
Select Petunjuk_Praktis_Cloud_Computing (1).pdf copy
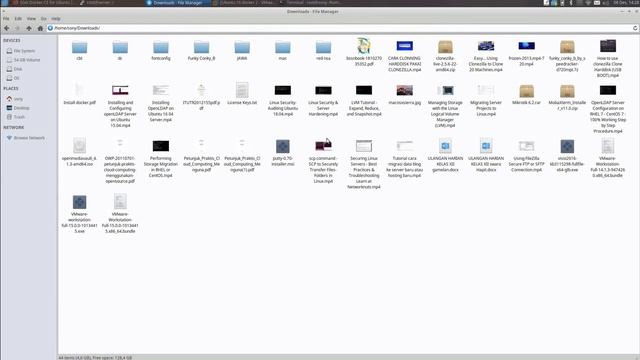[x=242, y=156]
